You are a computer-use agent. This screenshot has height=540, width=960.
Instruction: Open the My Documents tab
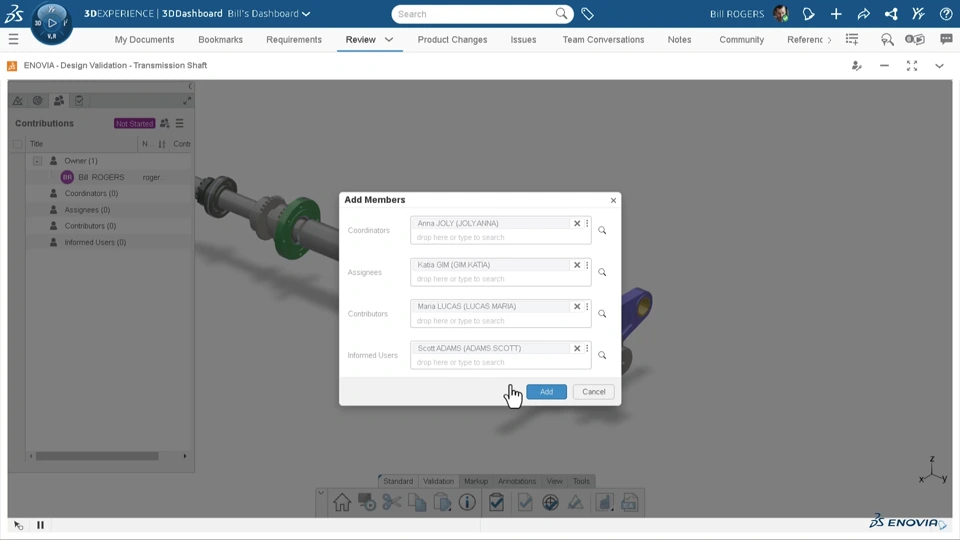(x=144, y=40)
